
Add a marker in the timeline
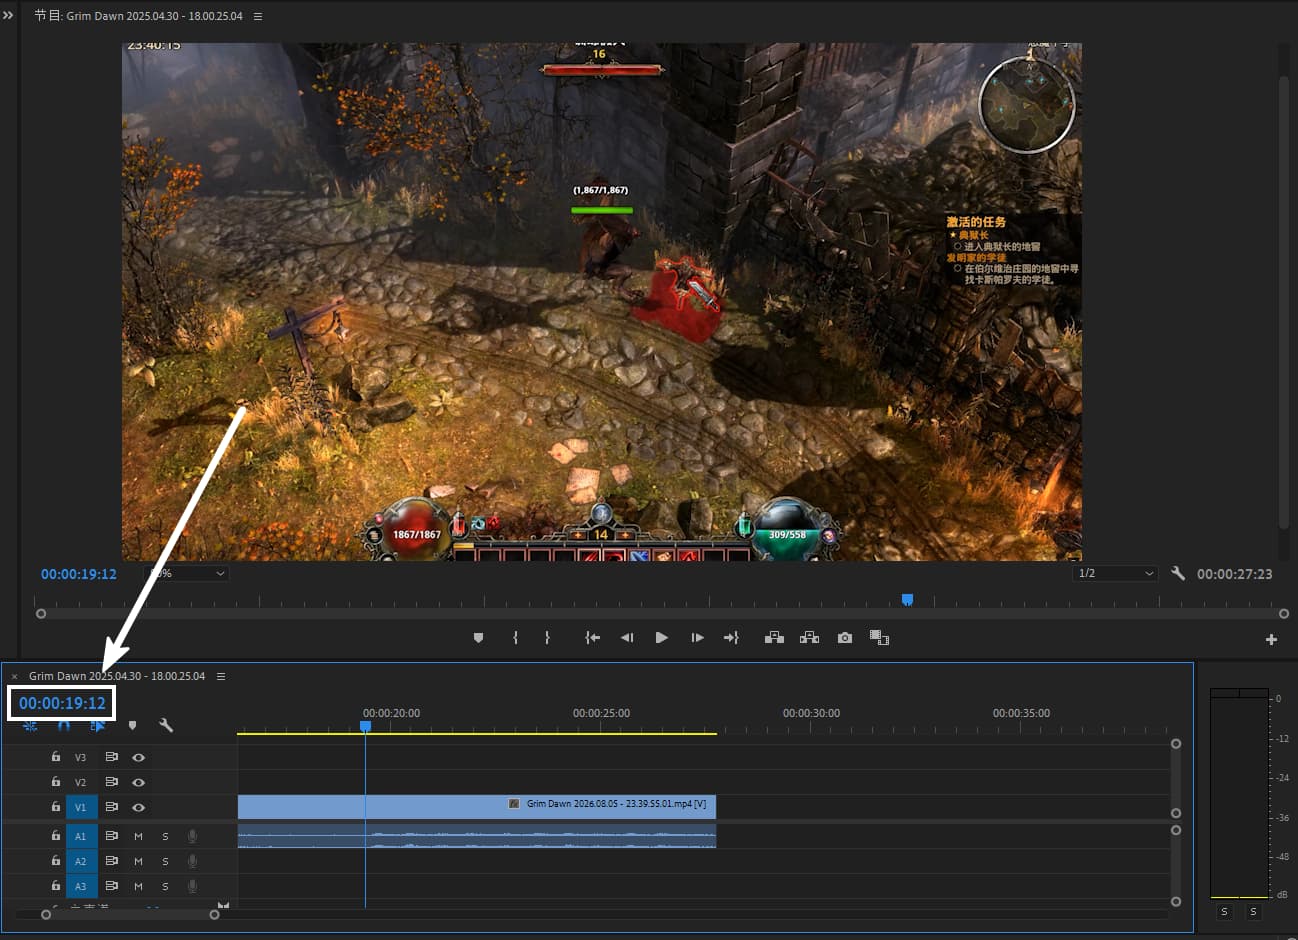click(x=132, y=726)
